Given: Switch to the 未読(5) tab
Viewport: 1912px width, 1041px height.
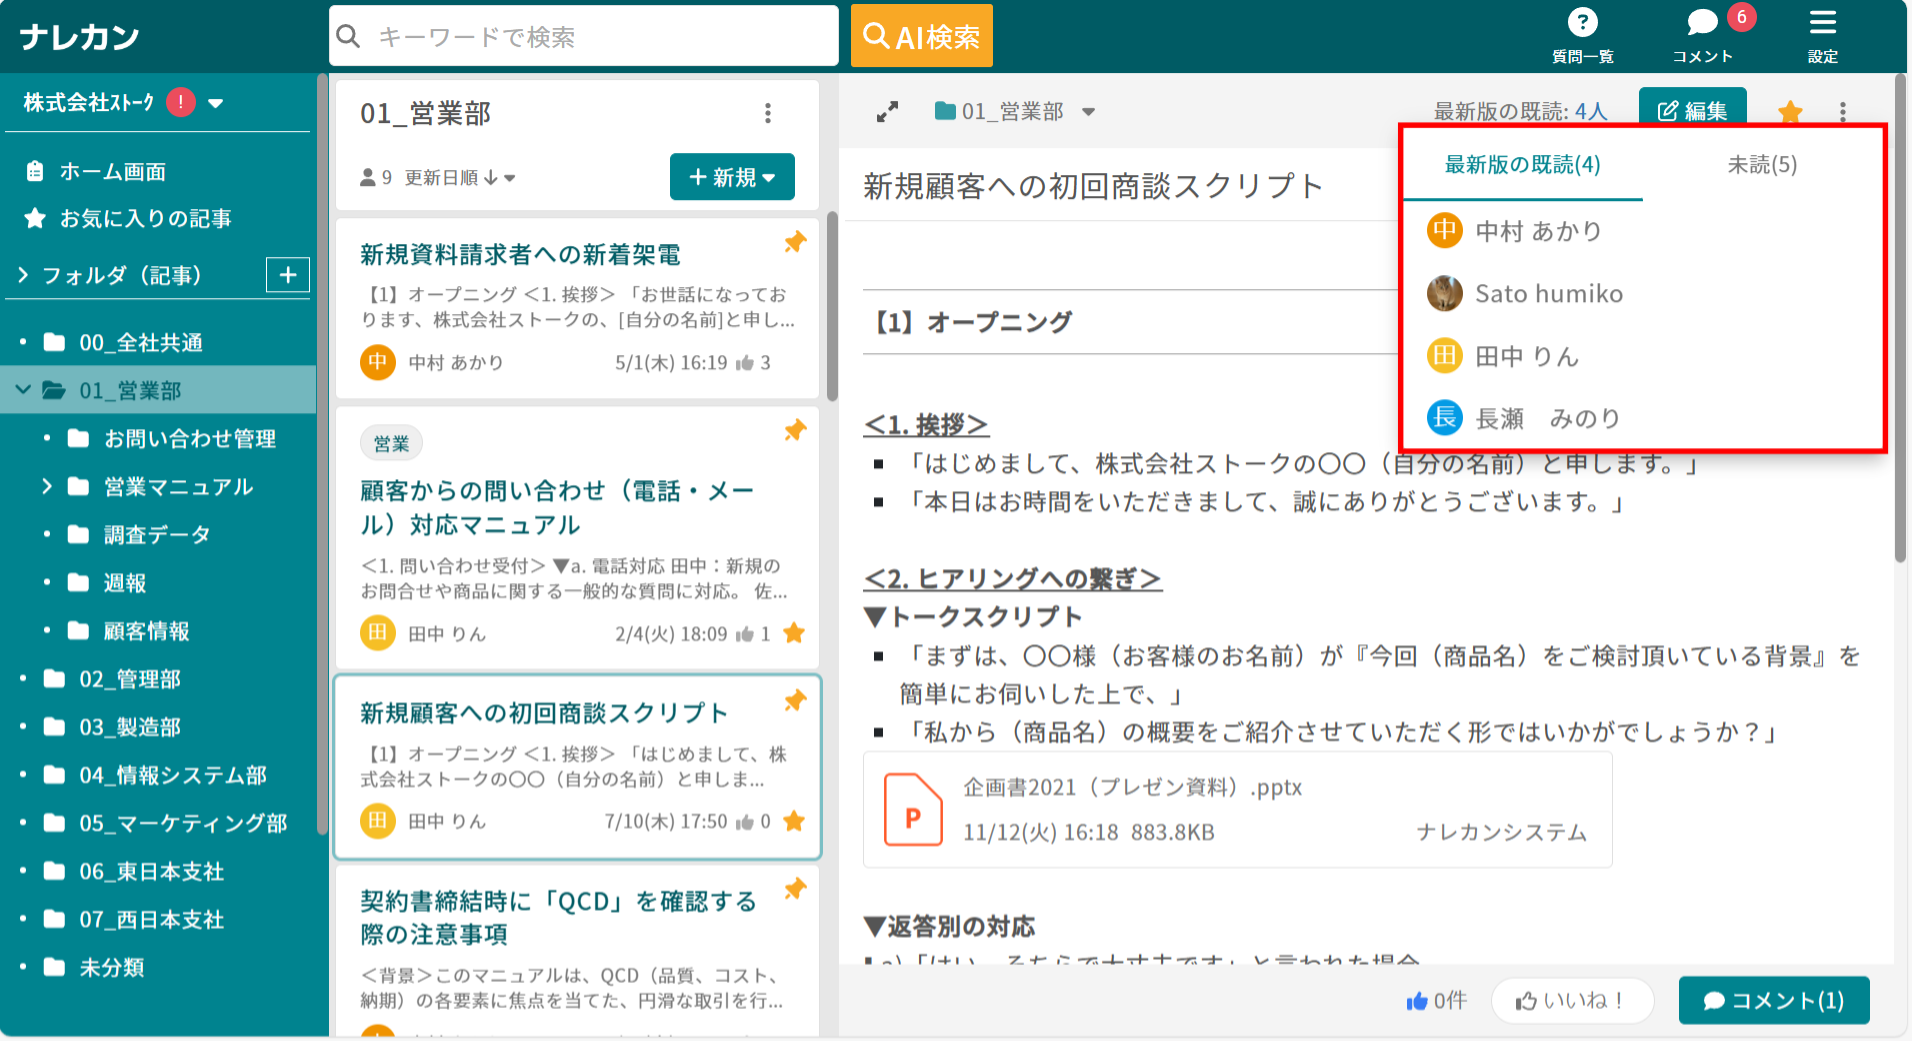Looking at the screenshot, I should tap(1762, 165).
